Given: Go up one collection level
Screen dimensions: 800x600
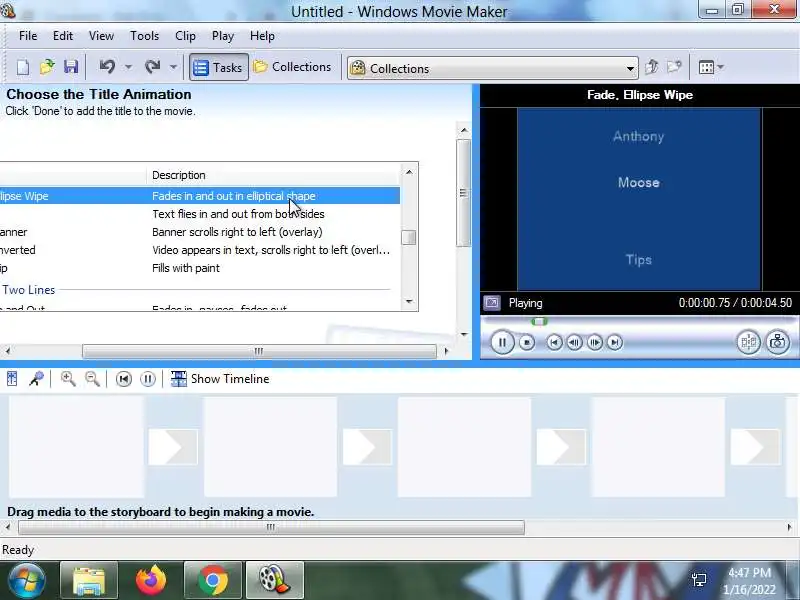Looking at the screenshot, I should [652, 67].
